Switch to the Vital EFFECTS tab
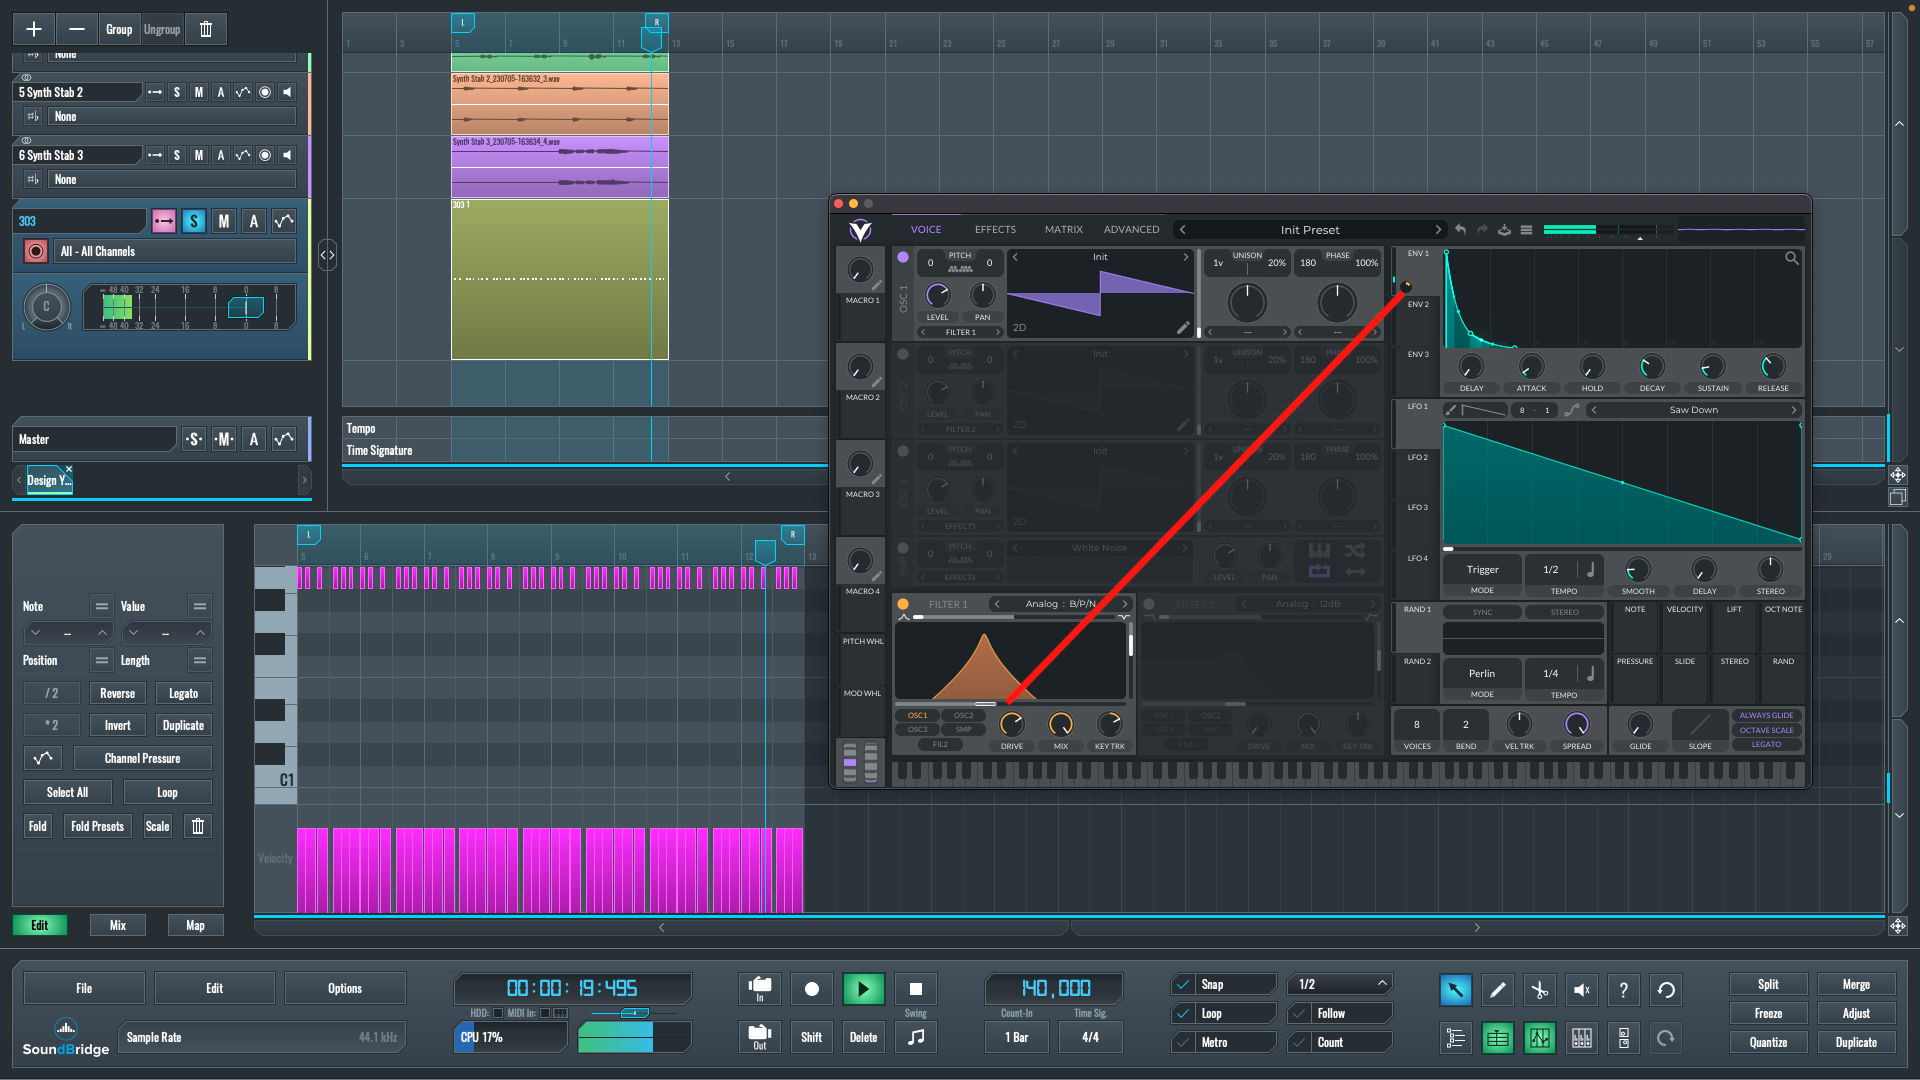Image resolution: width=1920 pixels, height=1080 pixels. (x=995, y=230)
